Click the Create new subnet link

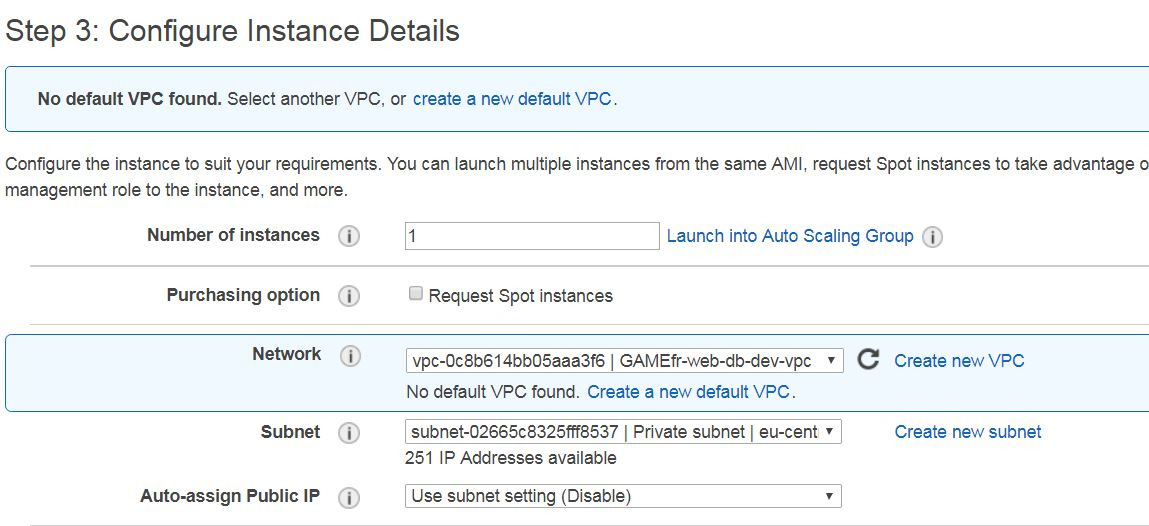(967, 431)
